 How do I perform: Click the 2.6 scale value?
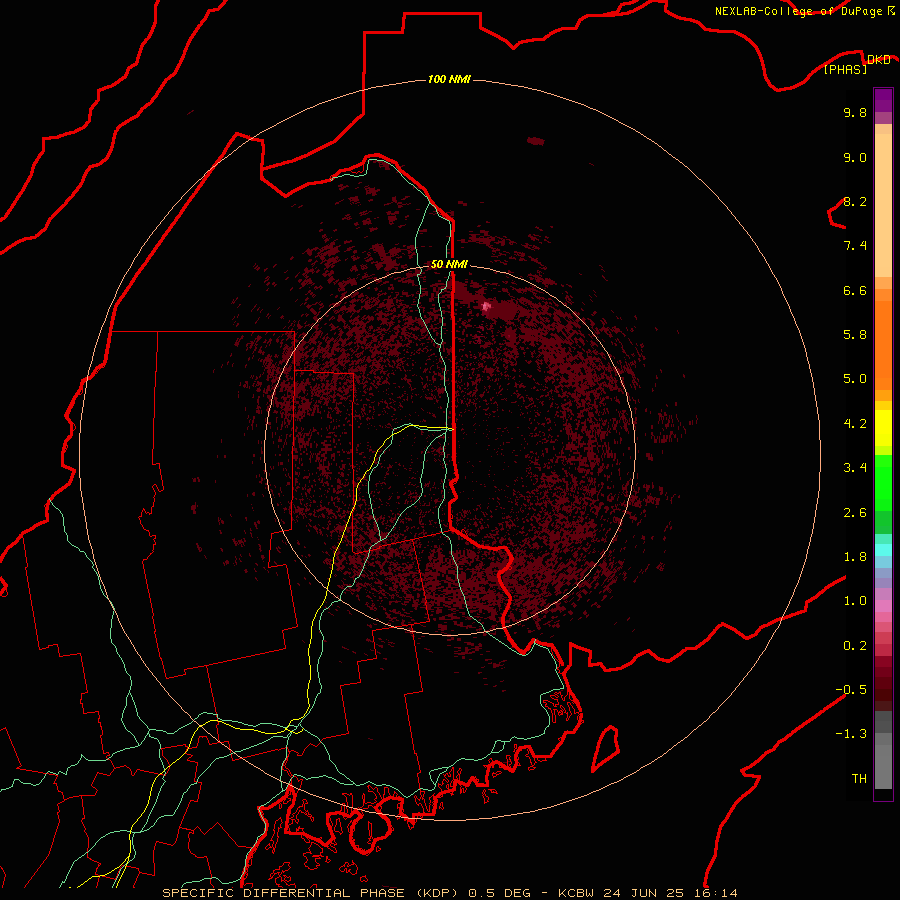[x=855, y=513]
